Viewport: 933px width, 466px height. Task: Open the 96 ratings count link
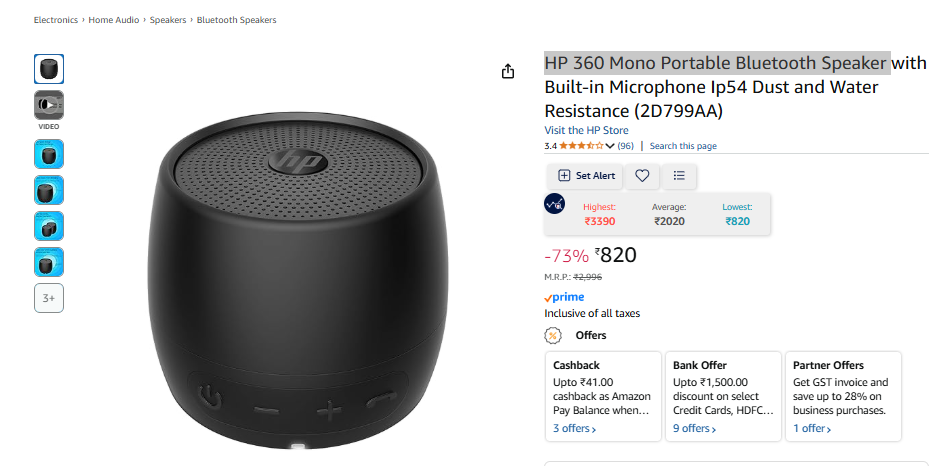click(625, 146)
